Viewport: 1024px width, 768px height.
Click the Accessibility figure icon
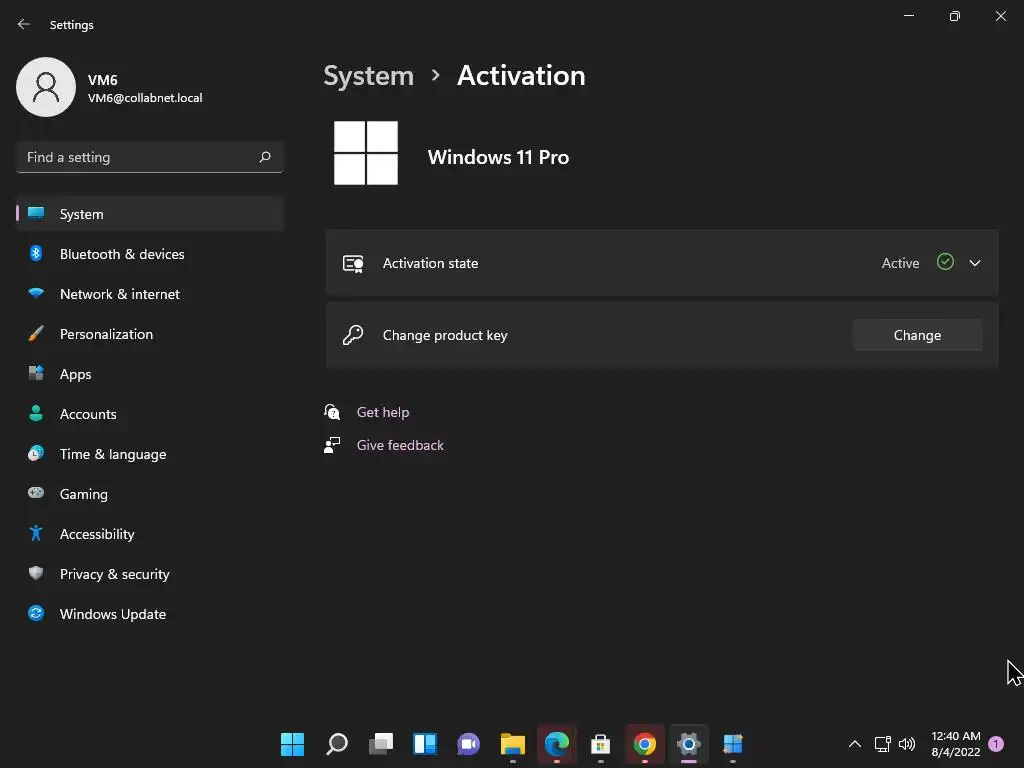coord(36,534)
